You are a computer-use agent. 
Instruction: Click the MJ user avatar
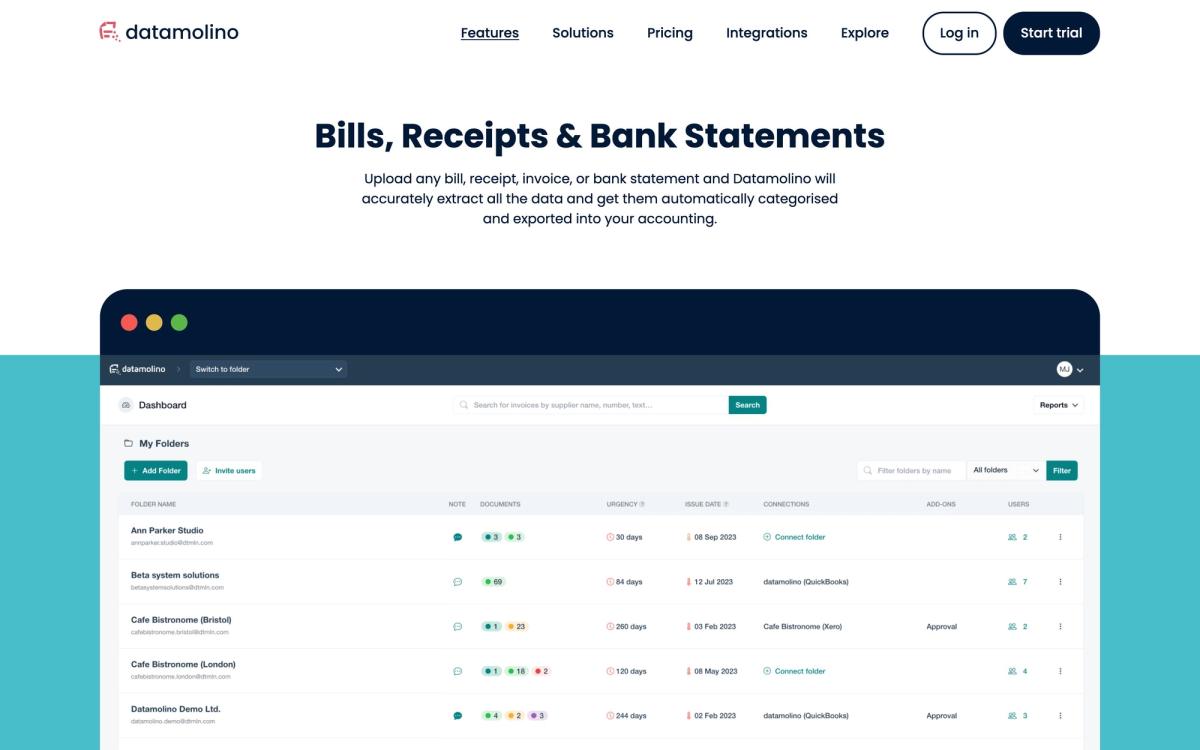(1064, 369)
